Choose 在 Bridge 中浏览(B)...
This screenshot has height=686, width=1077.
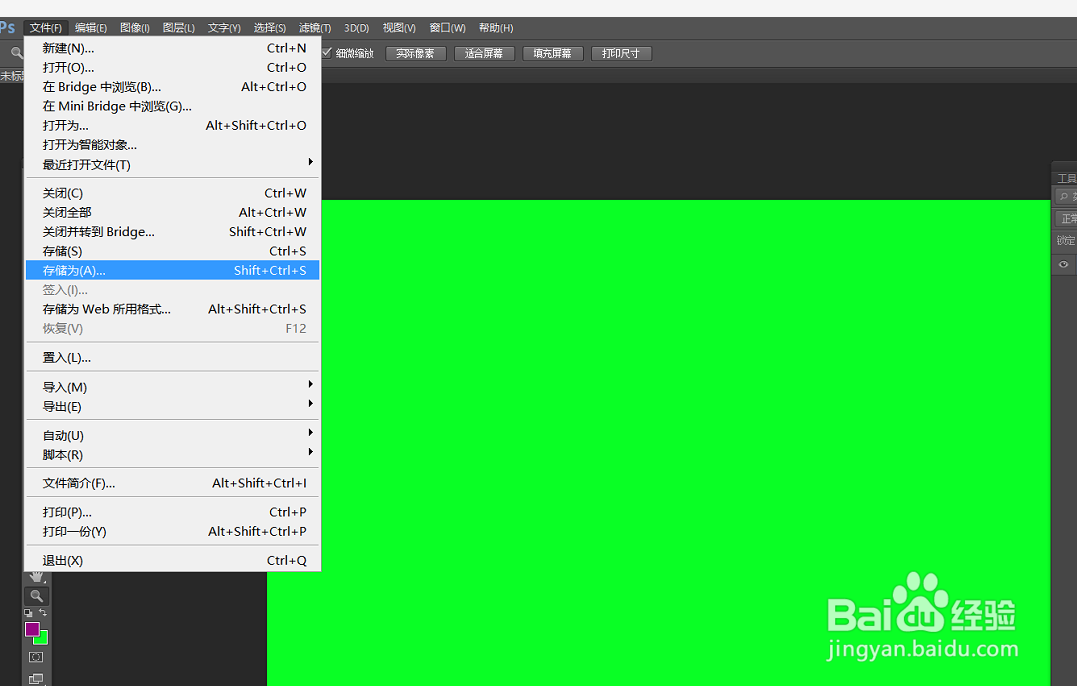pos(172,87)
